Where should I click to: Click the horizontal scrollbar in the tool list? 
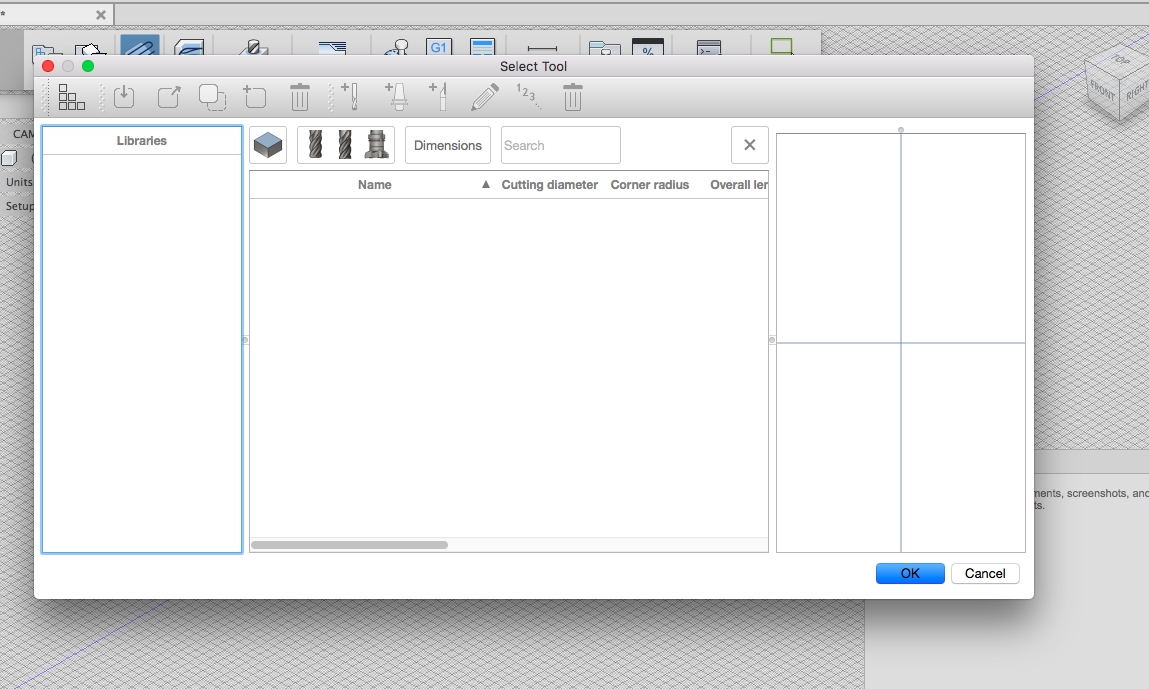(350, 545)
